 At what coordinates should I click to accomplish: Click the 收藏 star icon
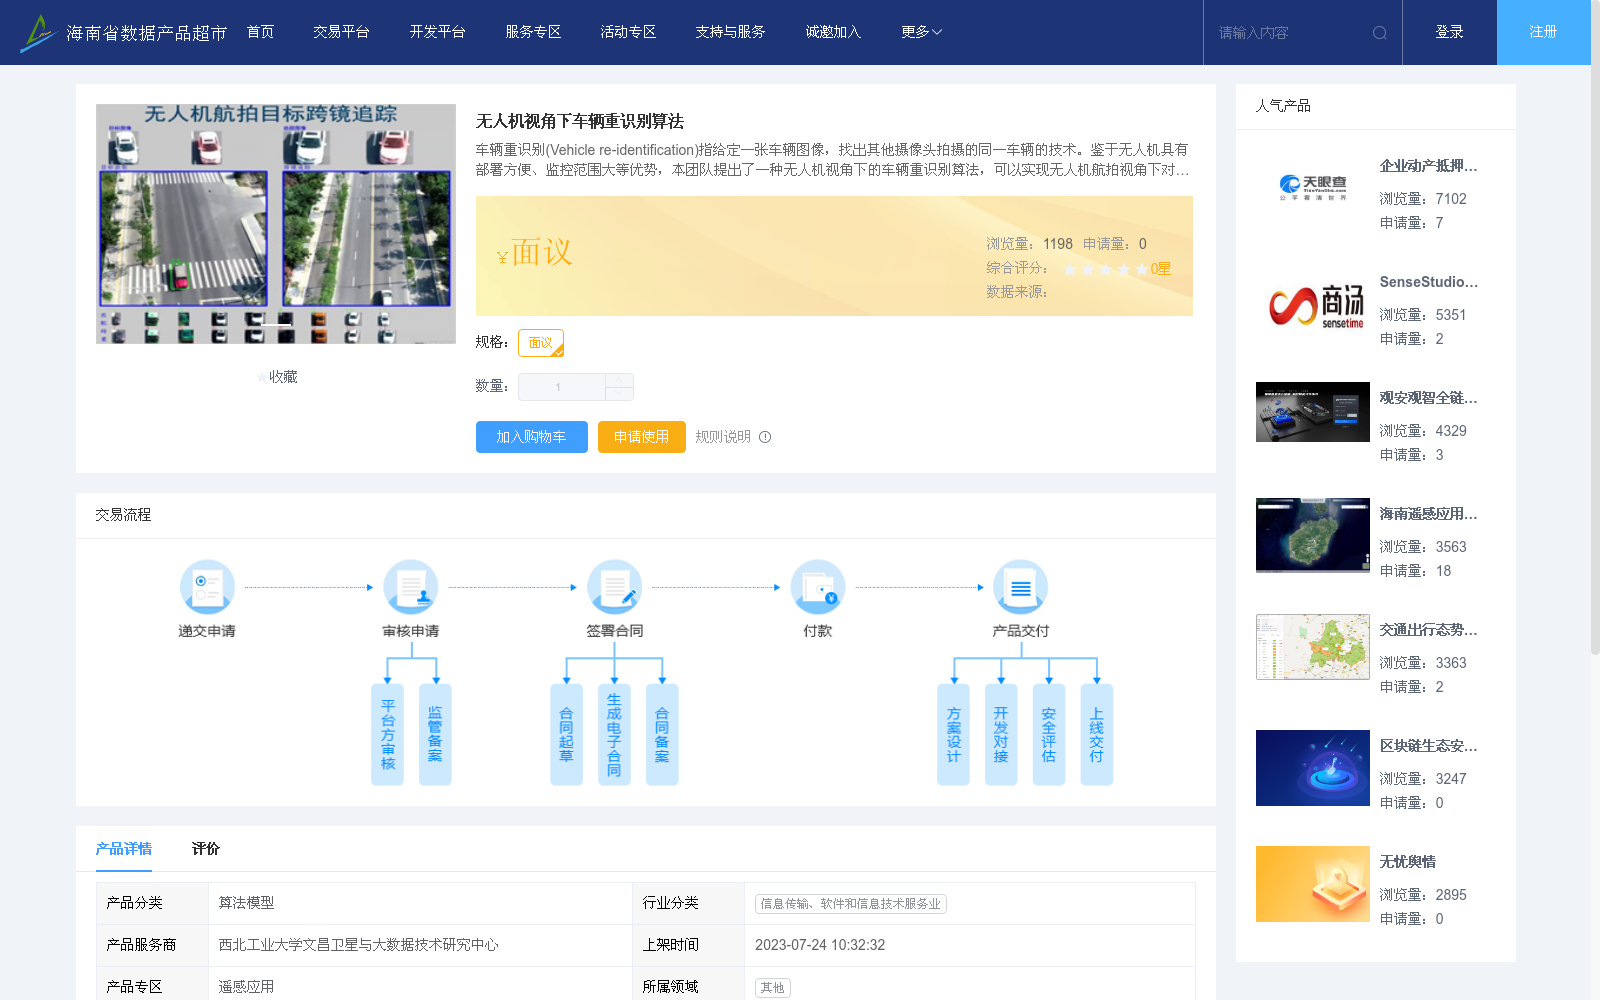(x=262, y=377)
